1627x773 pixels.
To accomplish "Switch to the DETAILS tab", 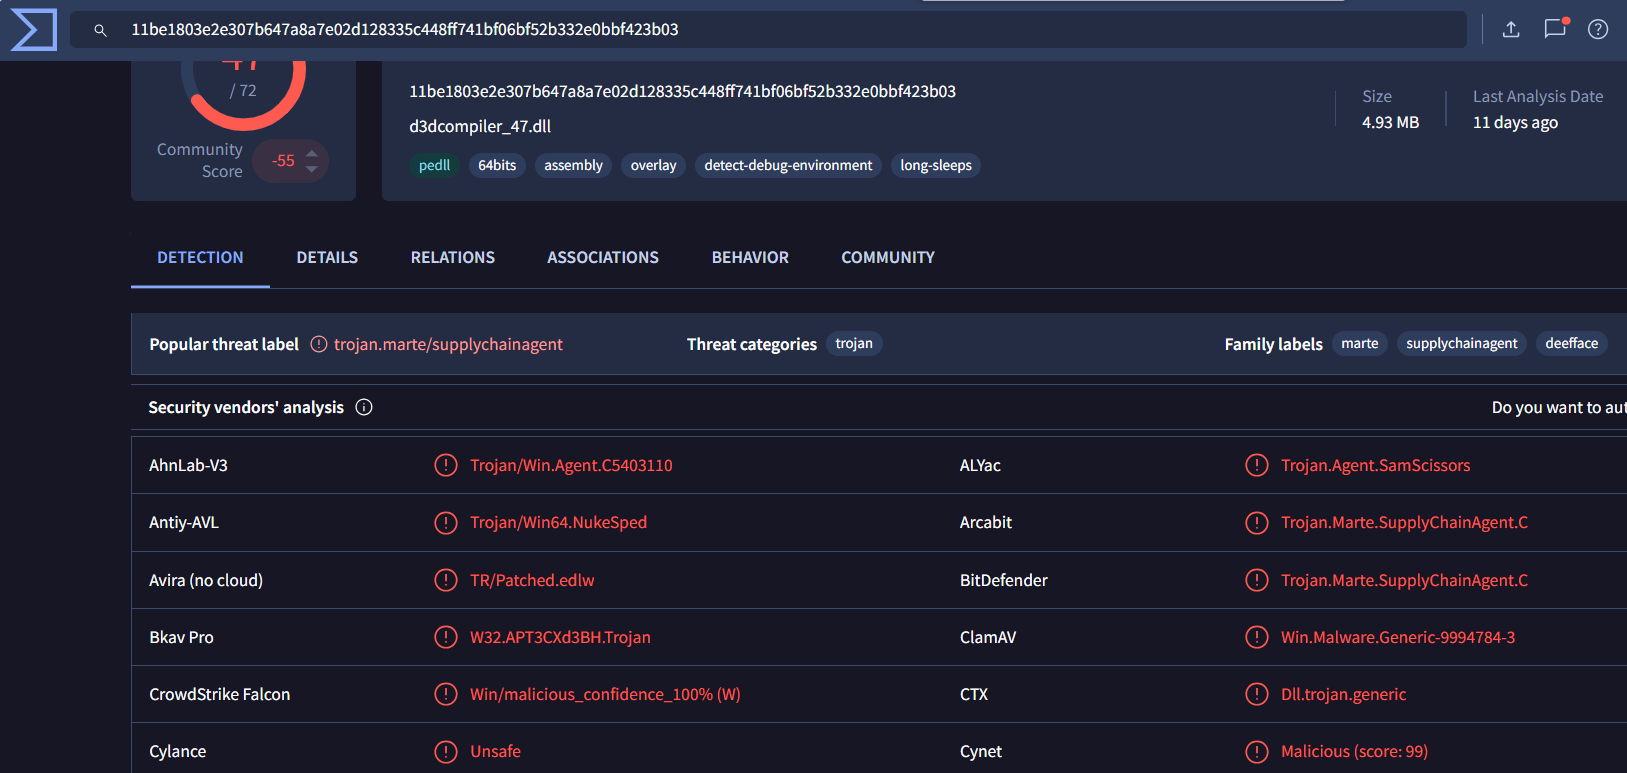I will click(327, 257).
